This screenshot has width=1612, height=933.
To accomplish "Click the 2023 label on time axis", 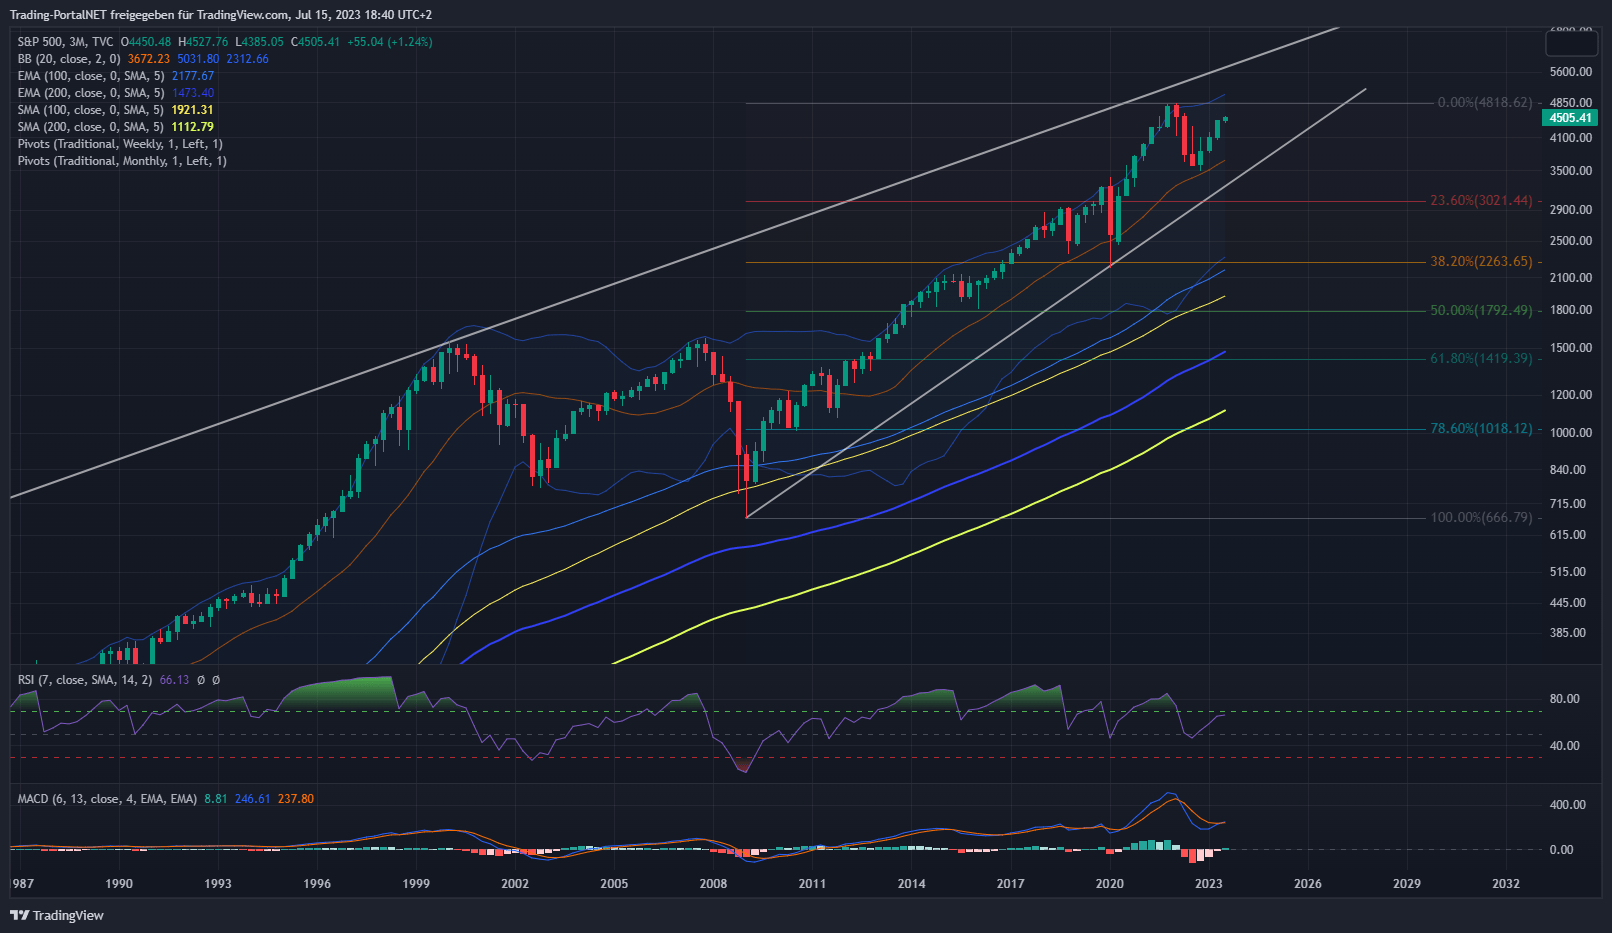I will (x=1208, y=883).
